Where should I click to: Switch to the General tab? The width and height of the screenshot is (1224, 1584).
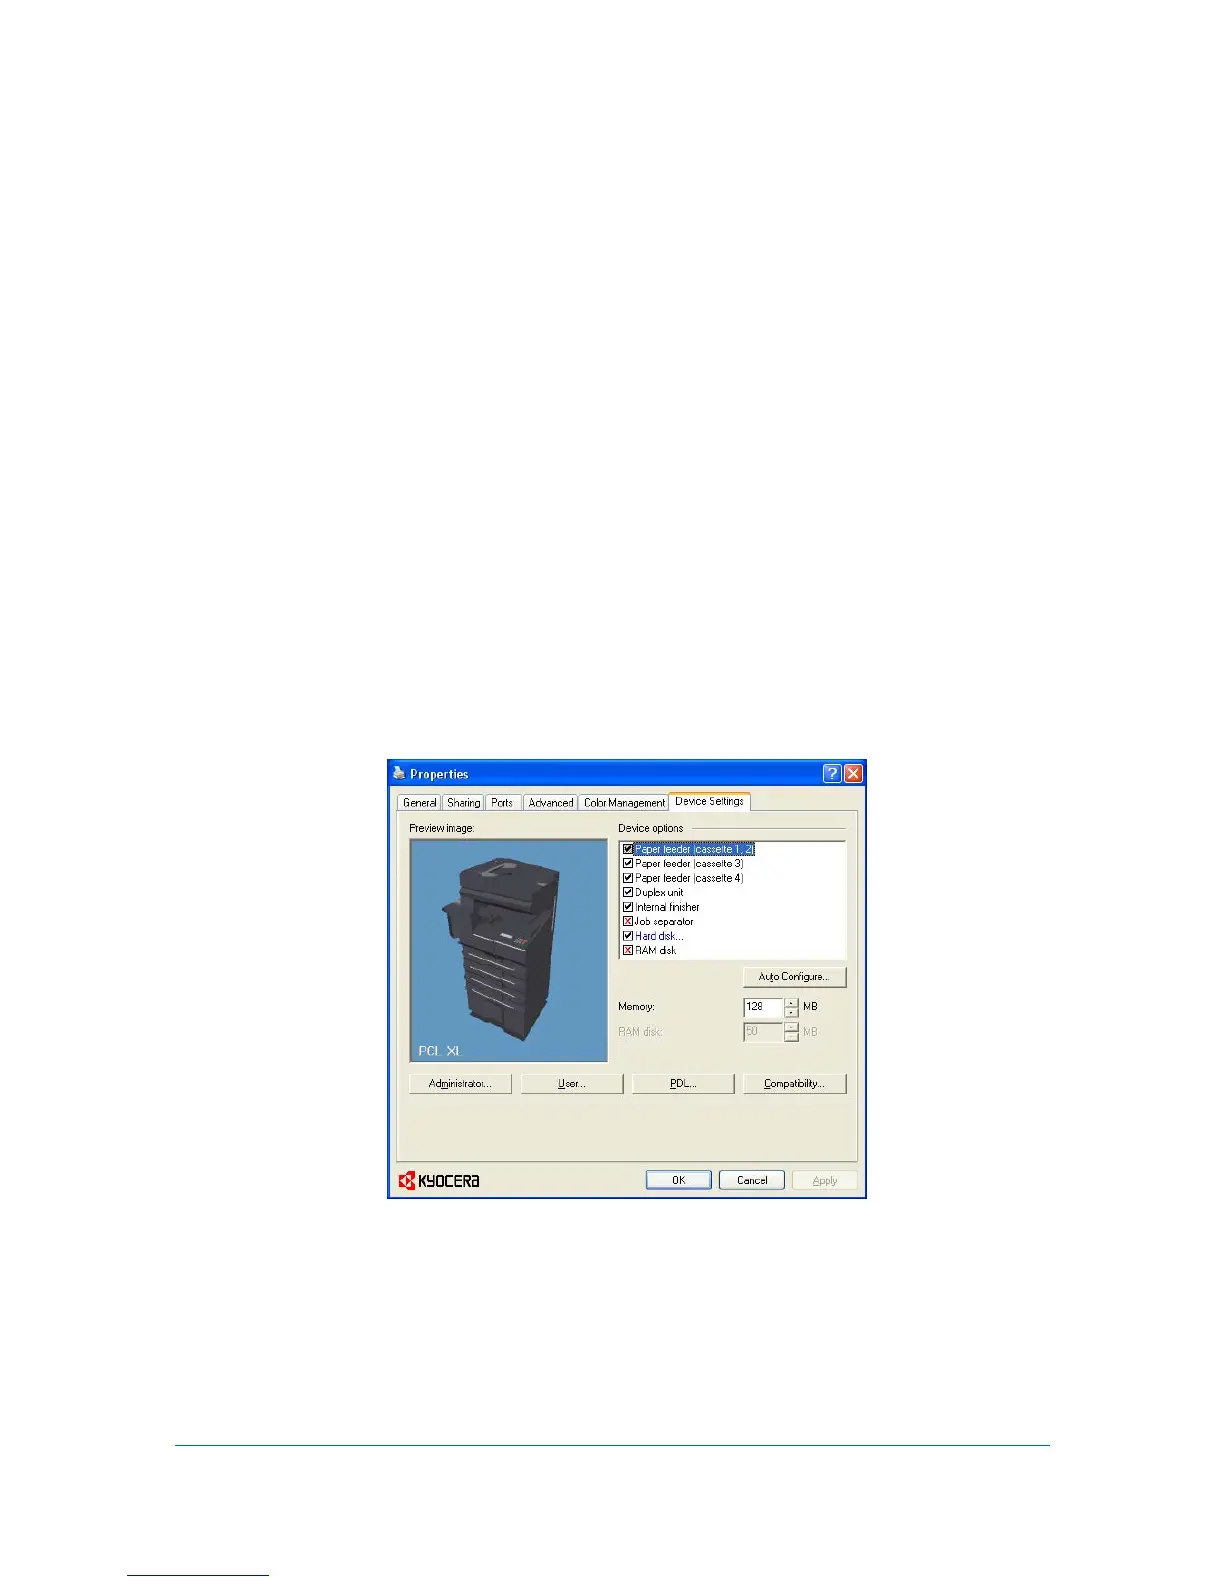419,803
